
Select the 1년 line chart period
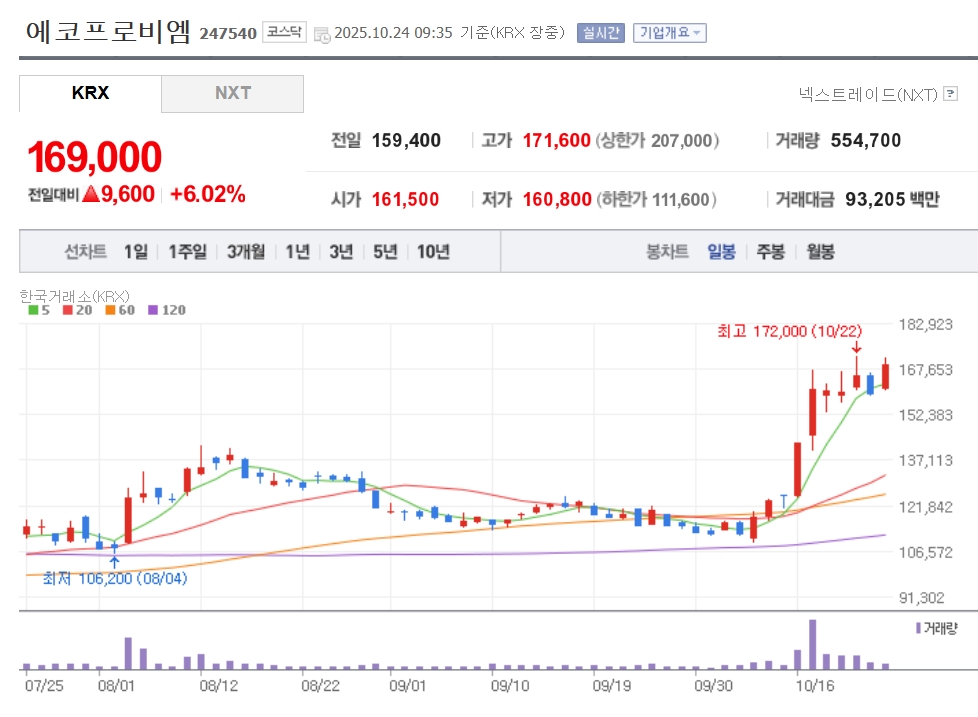(298, 252)
